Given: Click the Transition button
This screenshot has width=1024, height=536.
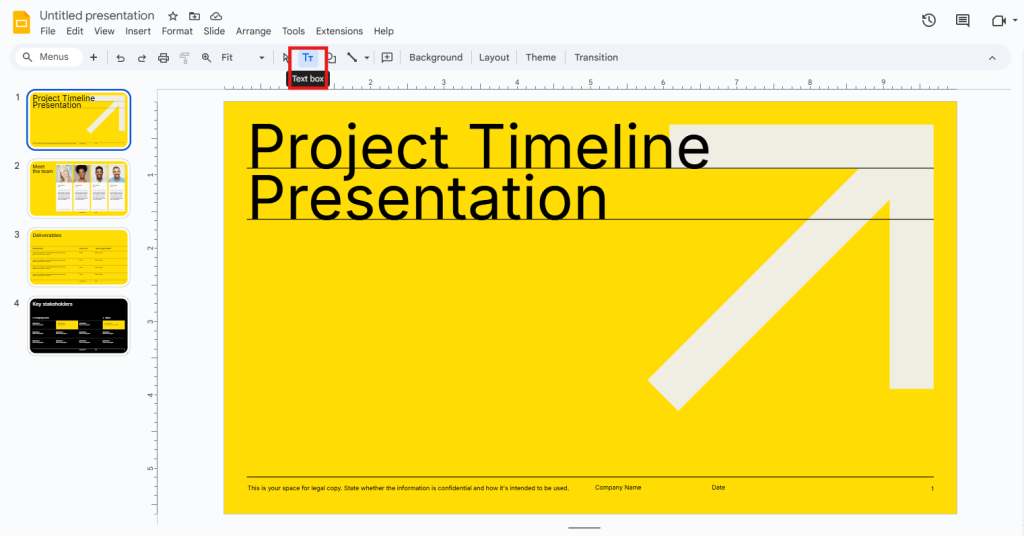Looking at the screenshot, I should [x=596, y=58].
